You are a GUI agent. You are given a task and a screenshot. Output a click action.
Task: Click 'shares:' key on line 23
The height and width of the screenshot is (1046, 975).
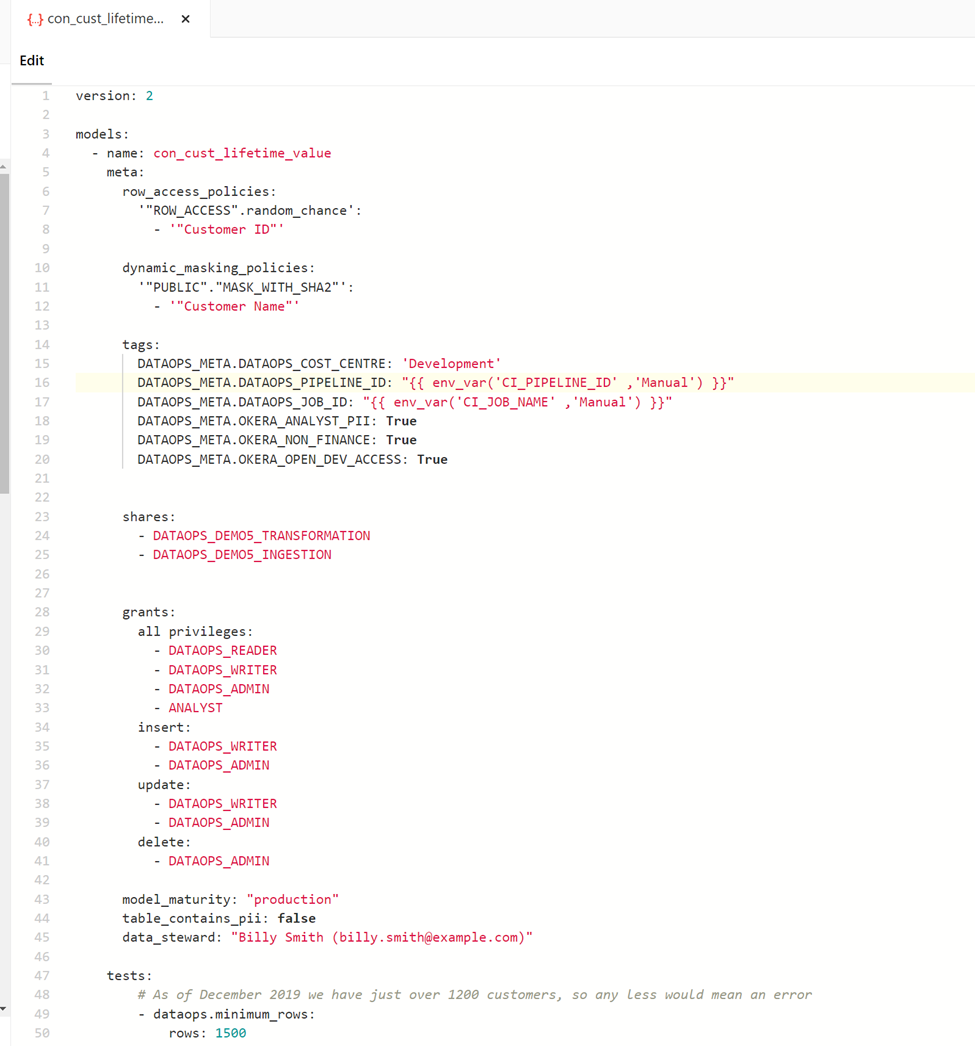(149, 517)
